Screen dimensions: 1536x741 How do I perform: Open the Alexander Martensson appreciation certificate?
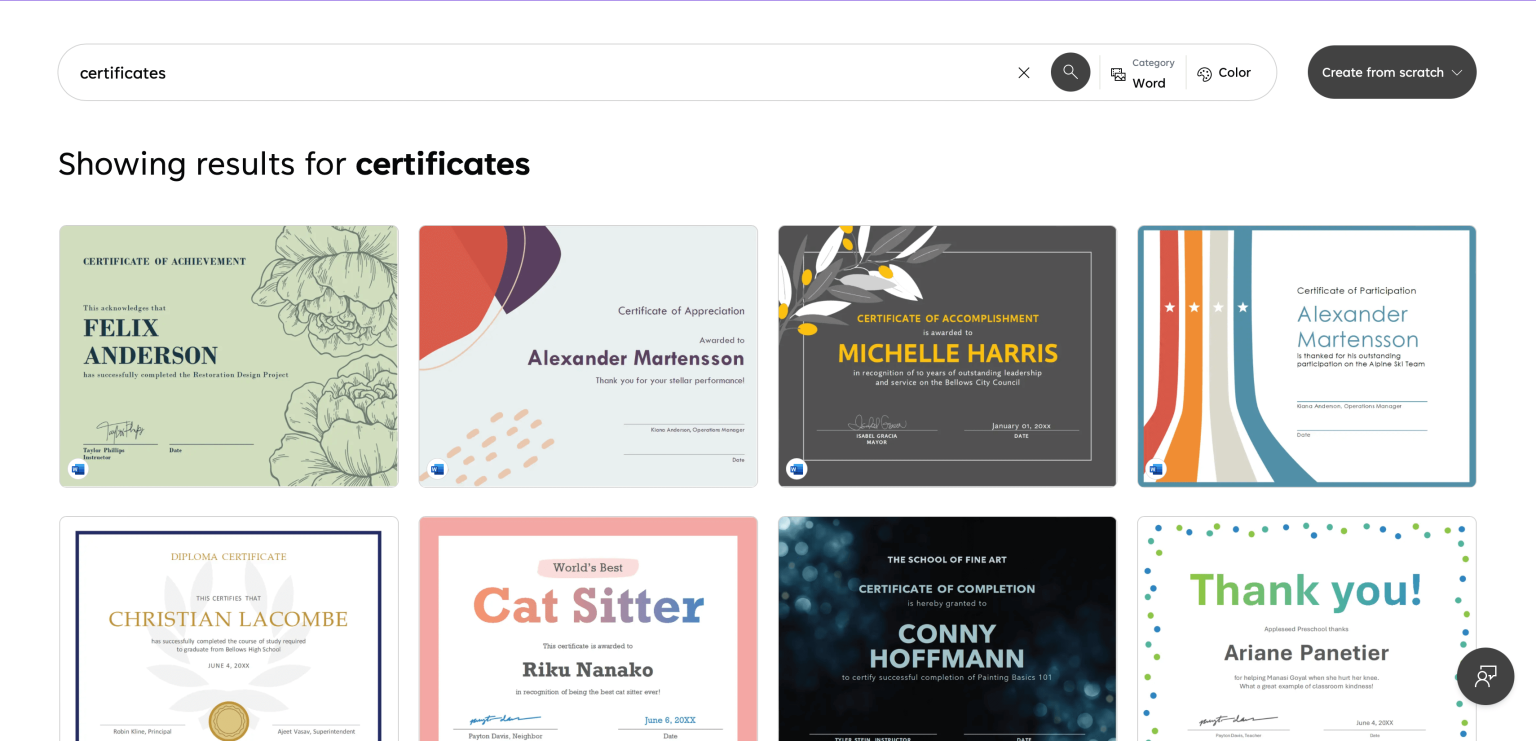pos(588,356)
